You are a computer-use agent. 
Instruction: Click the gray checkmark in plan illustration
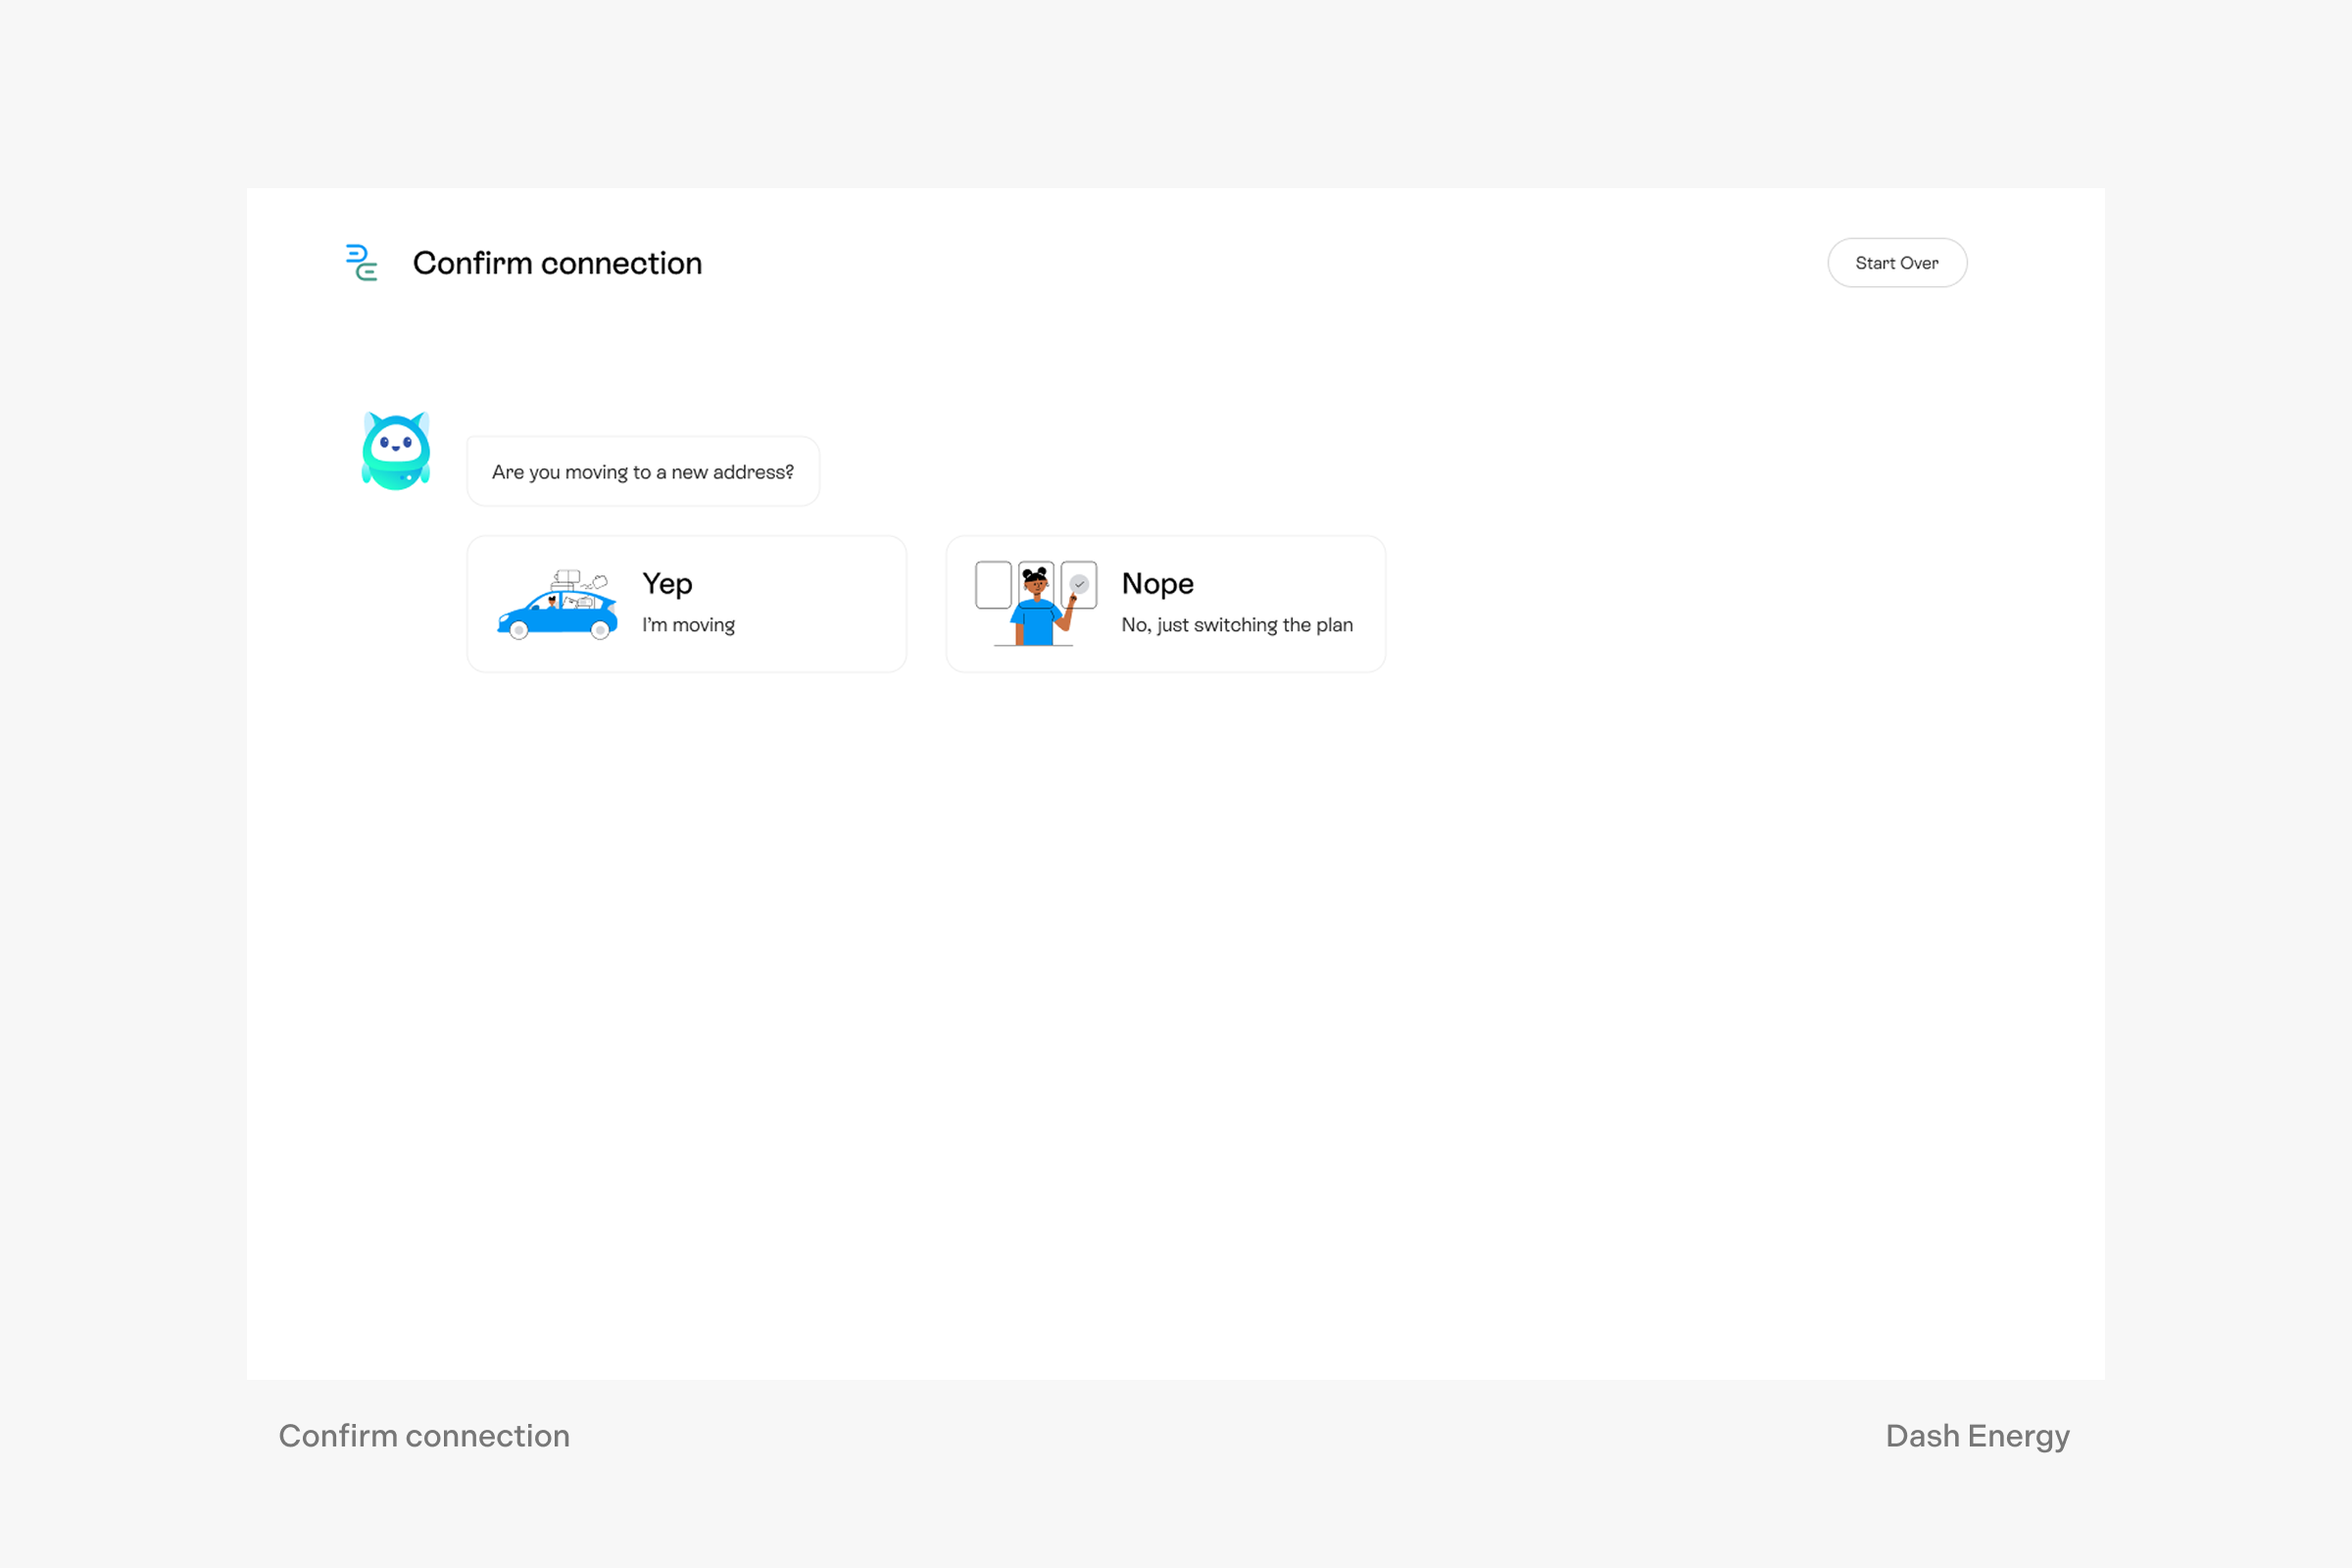point(1079,584)
